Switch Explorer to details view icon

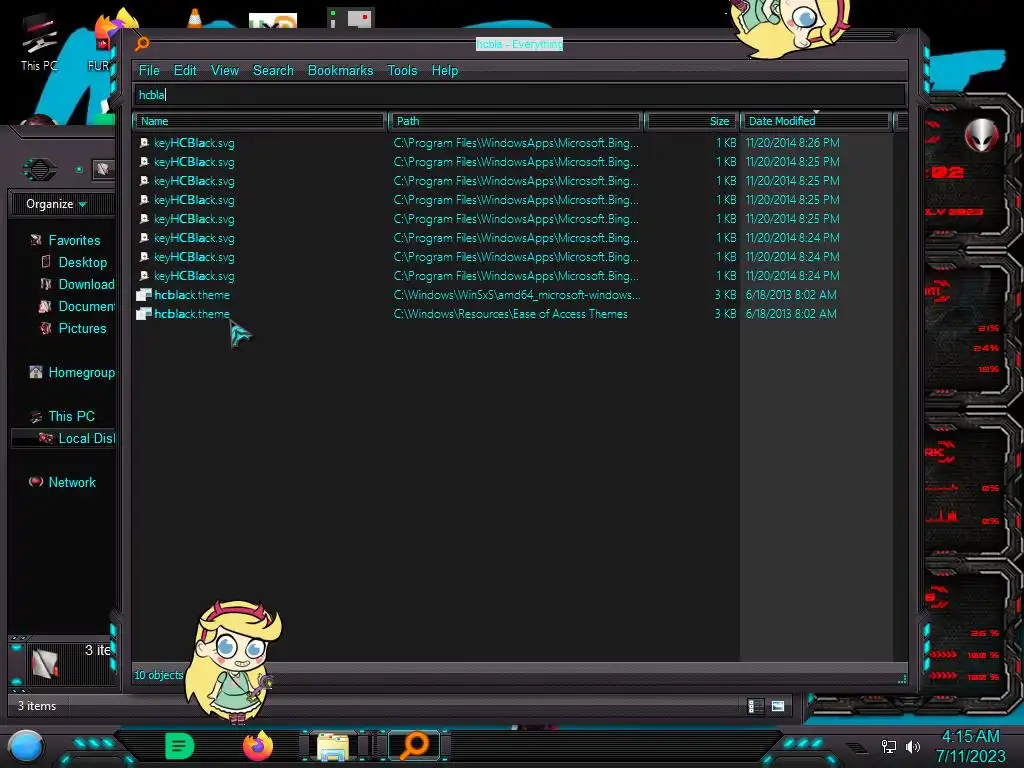click(x=754, y=706)
